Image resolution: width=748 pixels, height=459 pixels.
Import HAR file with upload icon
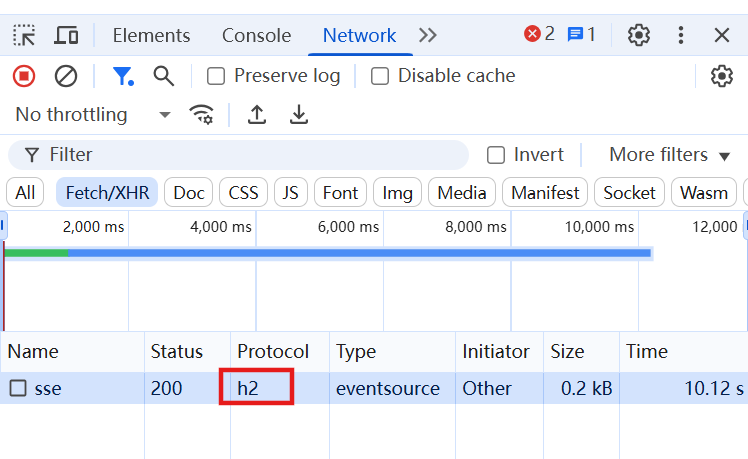257,115
